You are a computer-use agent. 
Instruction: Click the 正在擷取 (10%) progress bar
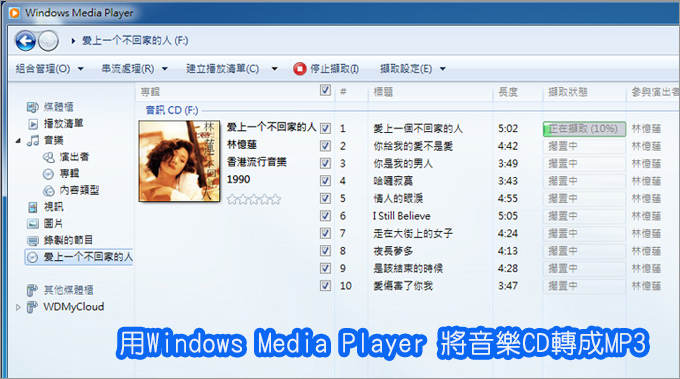(x=584, y=129)
